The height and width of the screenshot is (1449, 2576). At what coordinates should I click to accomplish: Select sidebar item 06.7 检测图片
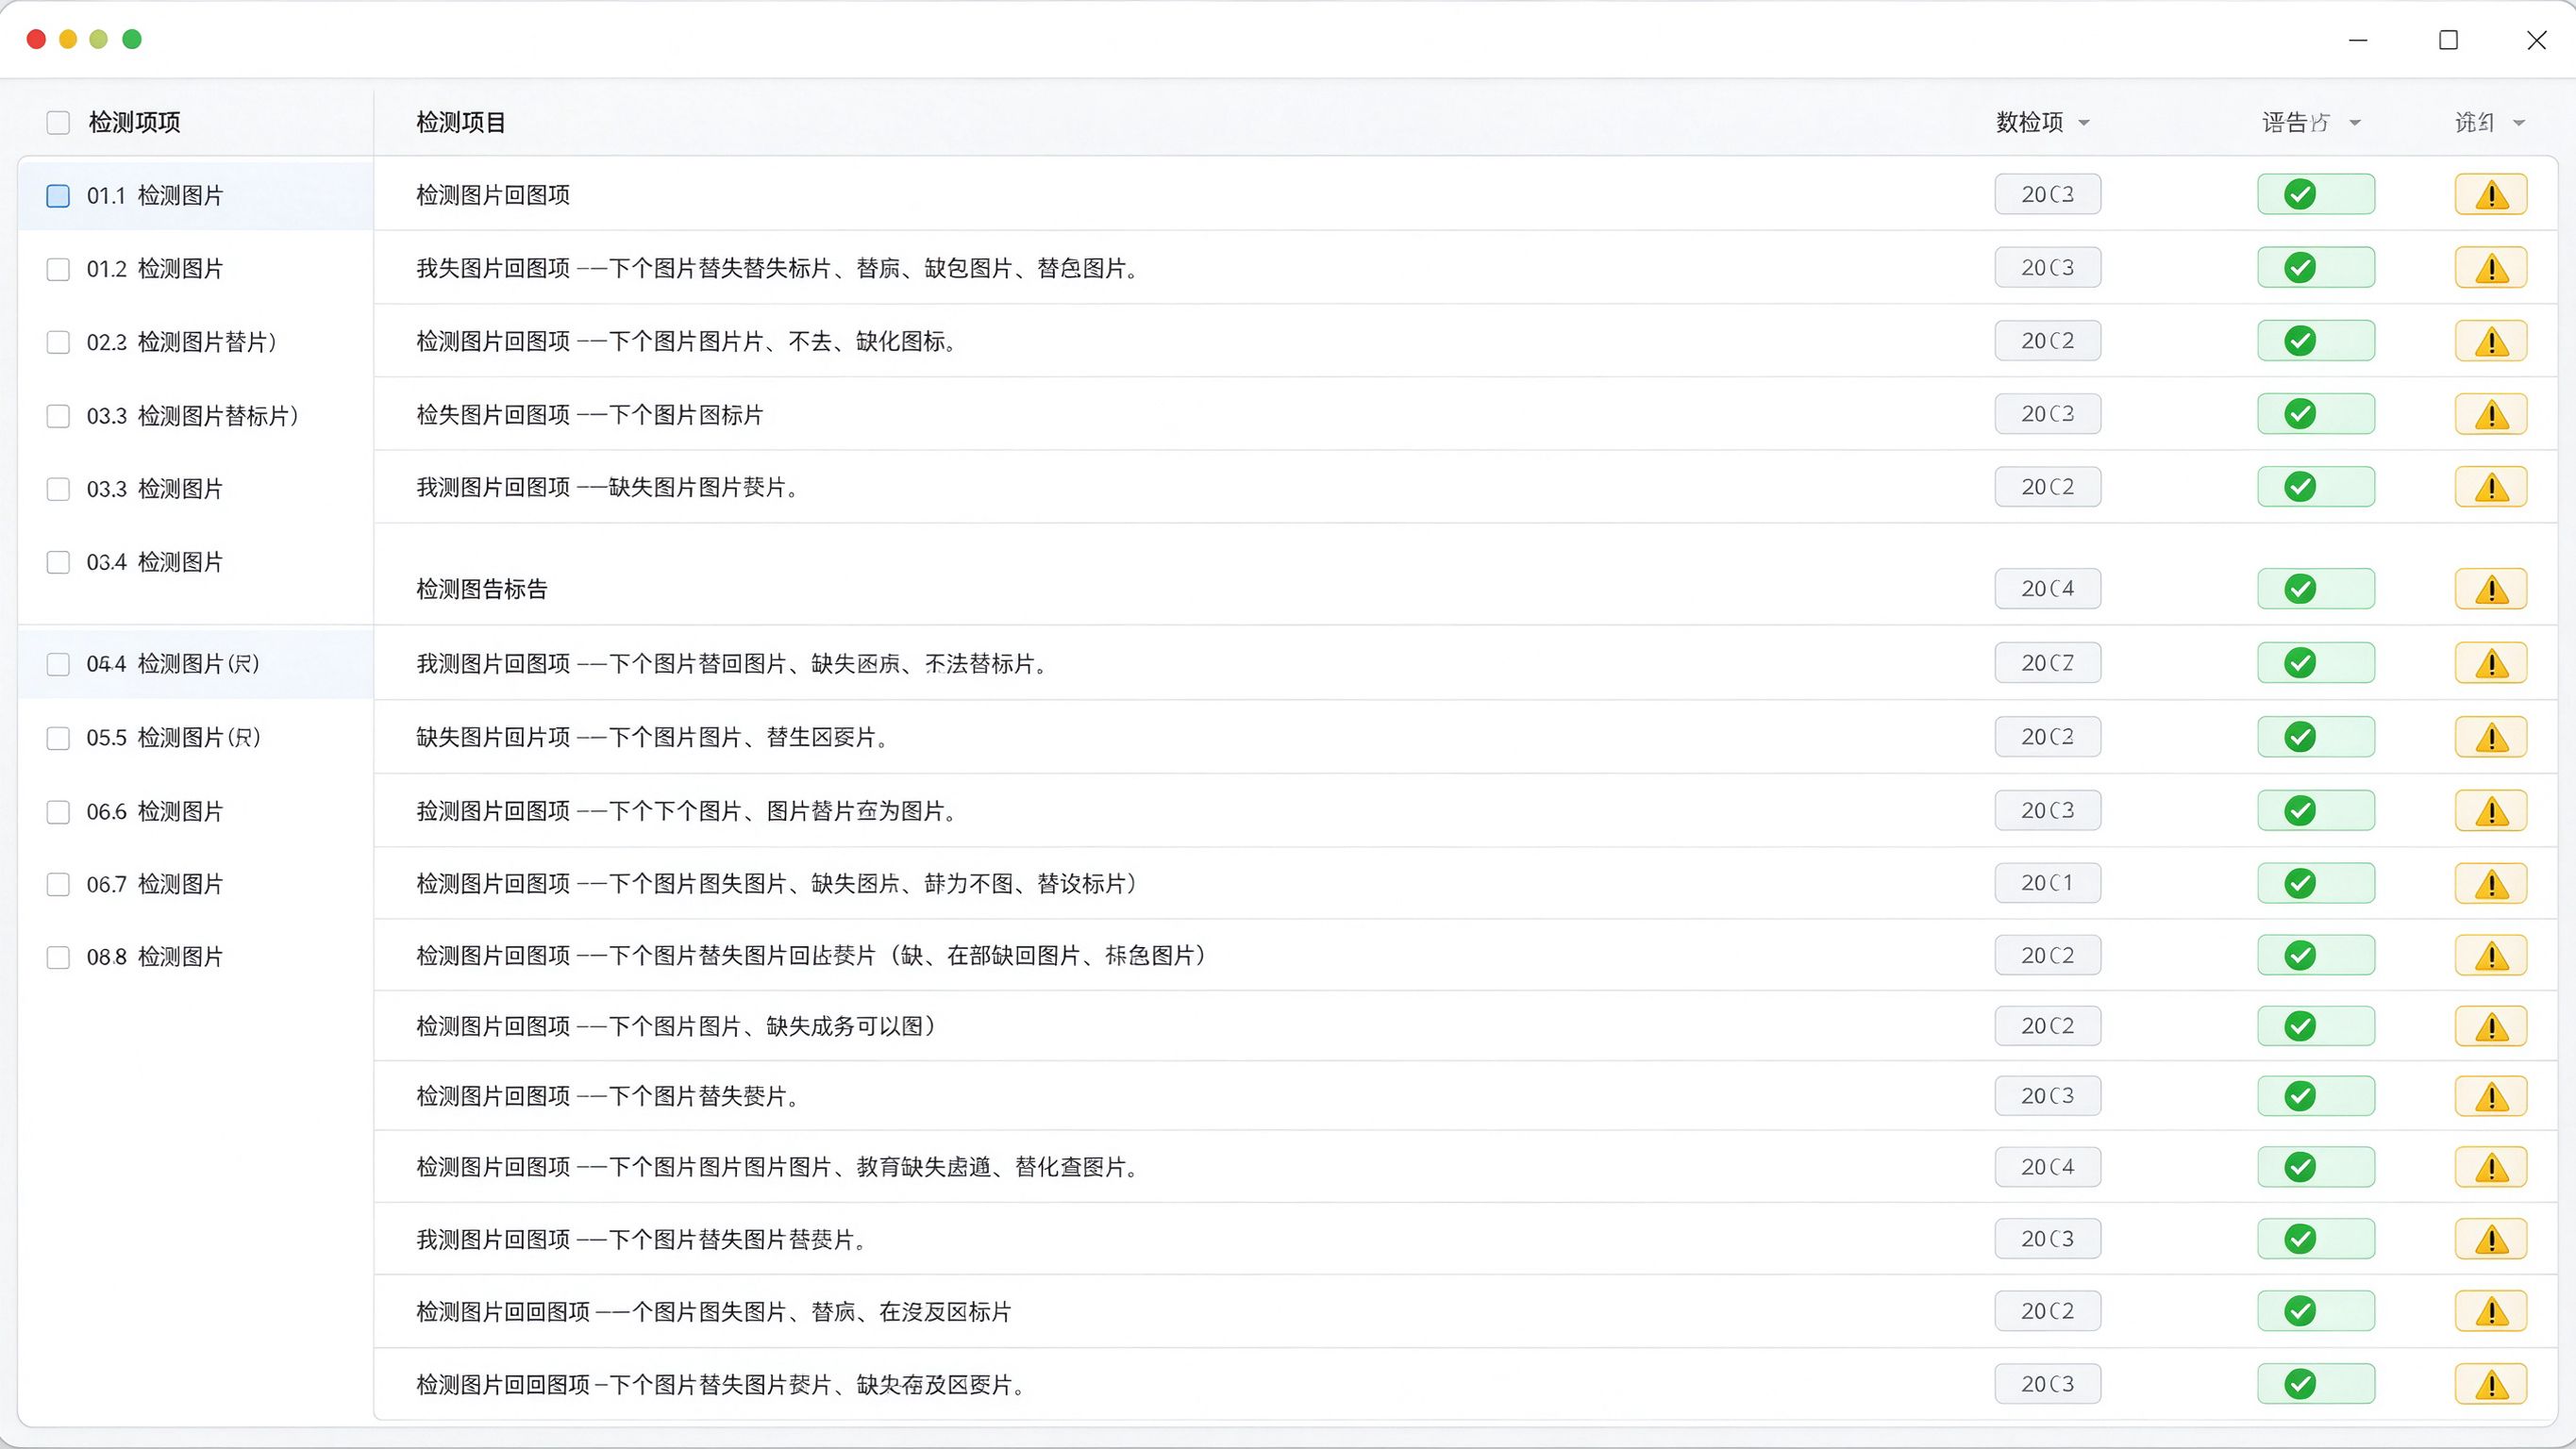pos(195,884)
